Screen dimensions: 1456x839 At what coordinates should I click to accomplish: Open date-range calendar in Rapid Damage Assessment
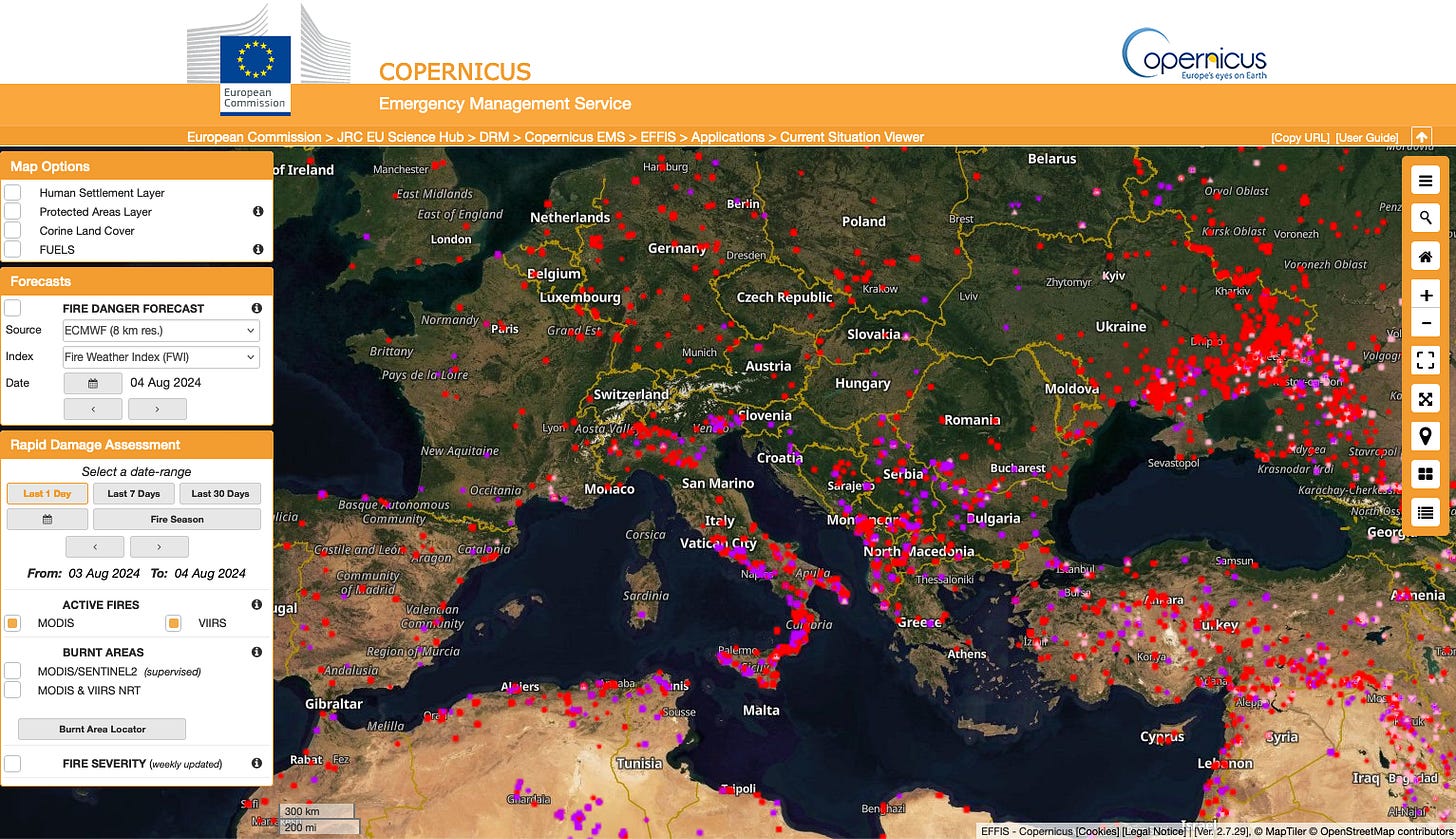coord(46,519)
